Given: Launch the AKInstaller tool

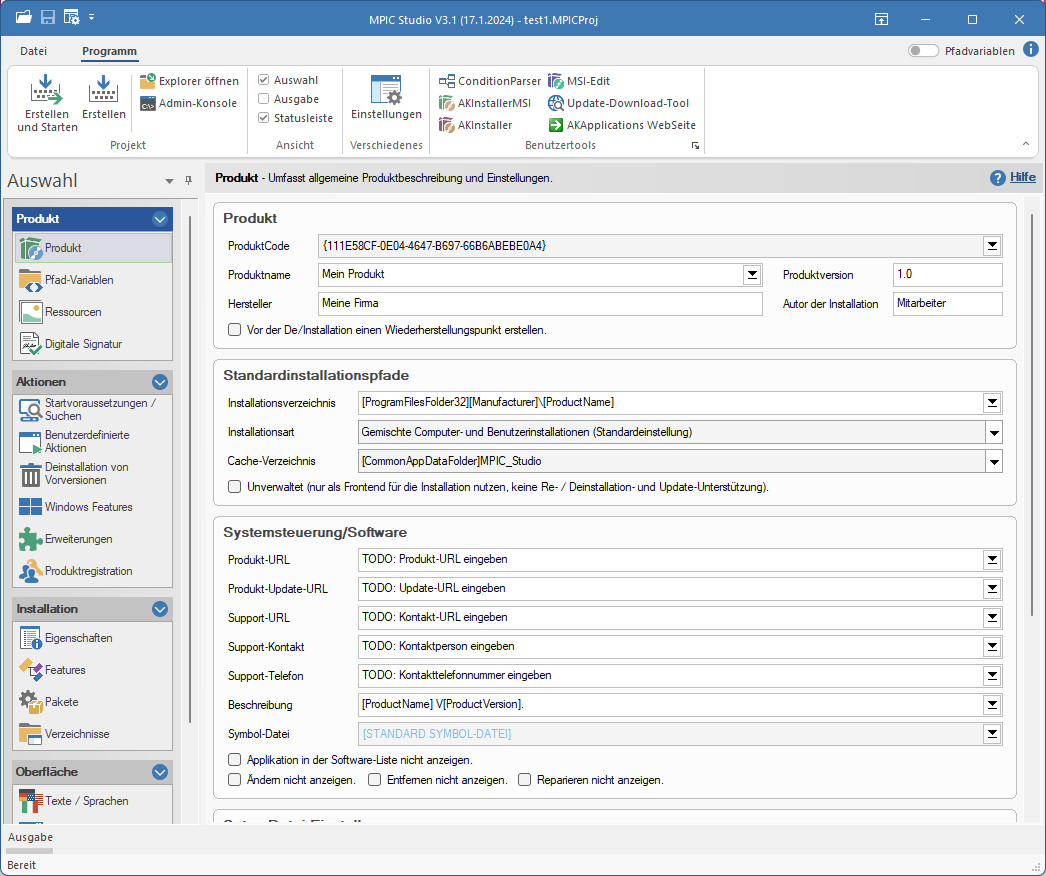Looking at the screenshot, I should click(476, 125).
